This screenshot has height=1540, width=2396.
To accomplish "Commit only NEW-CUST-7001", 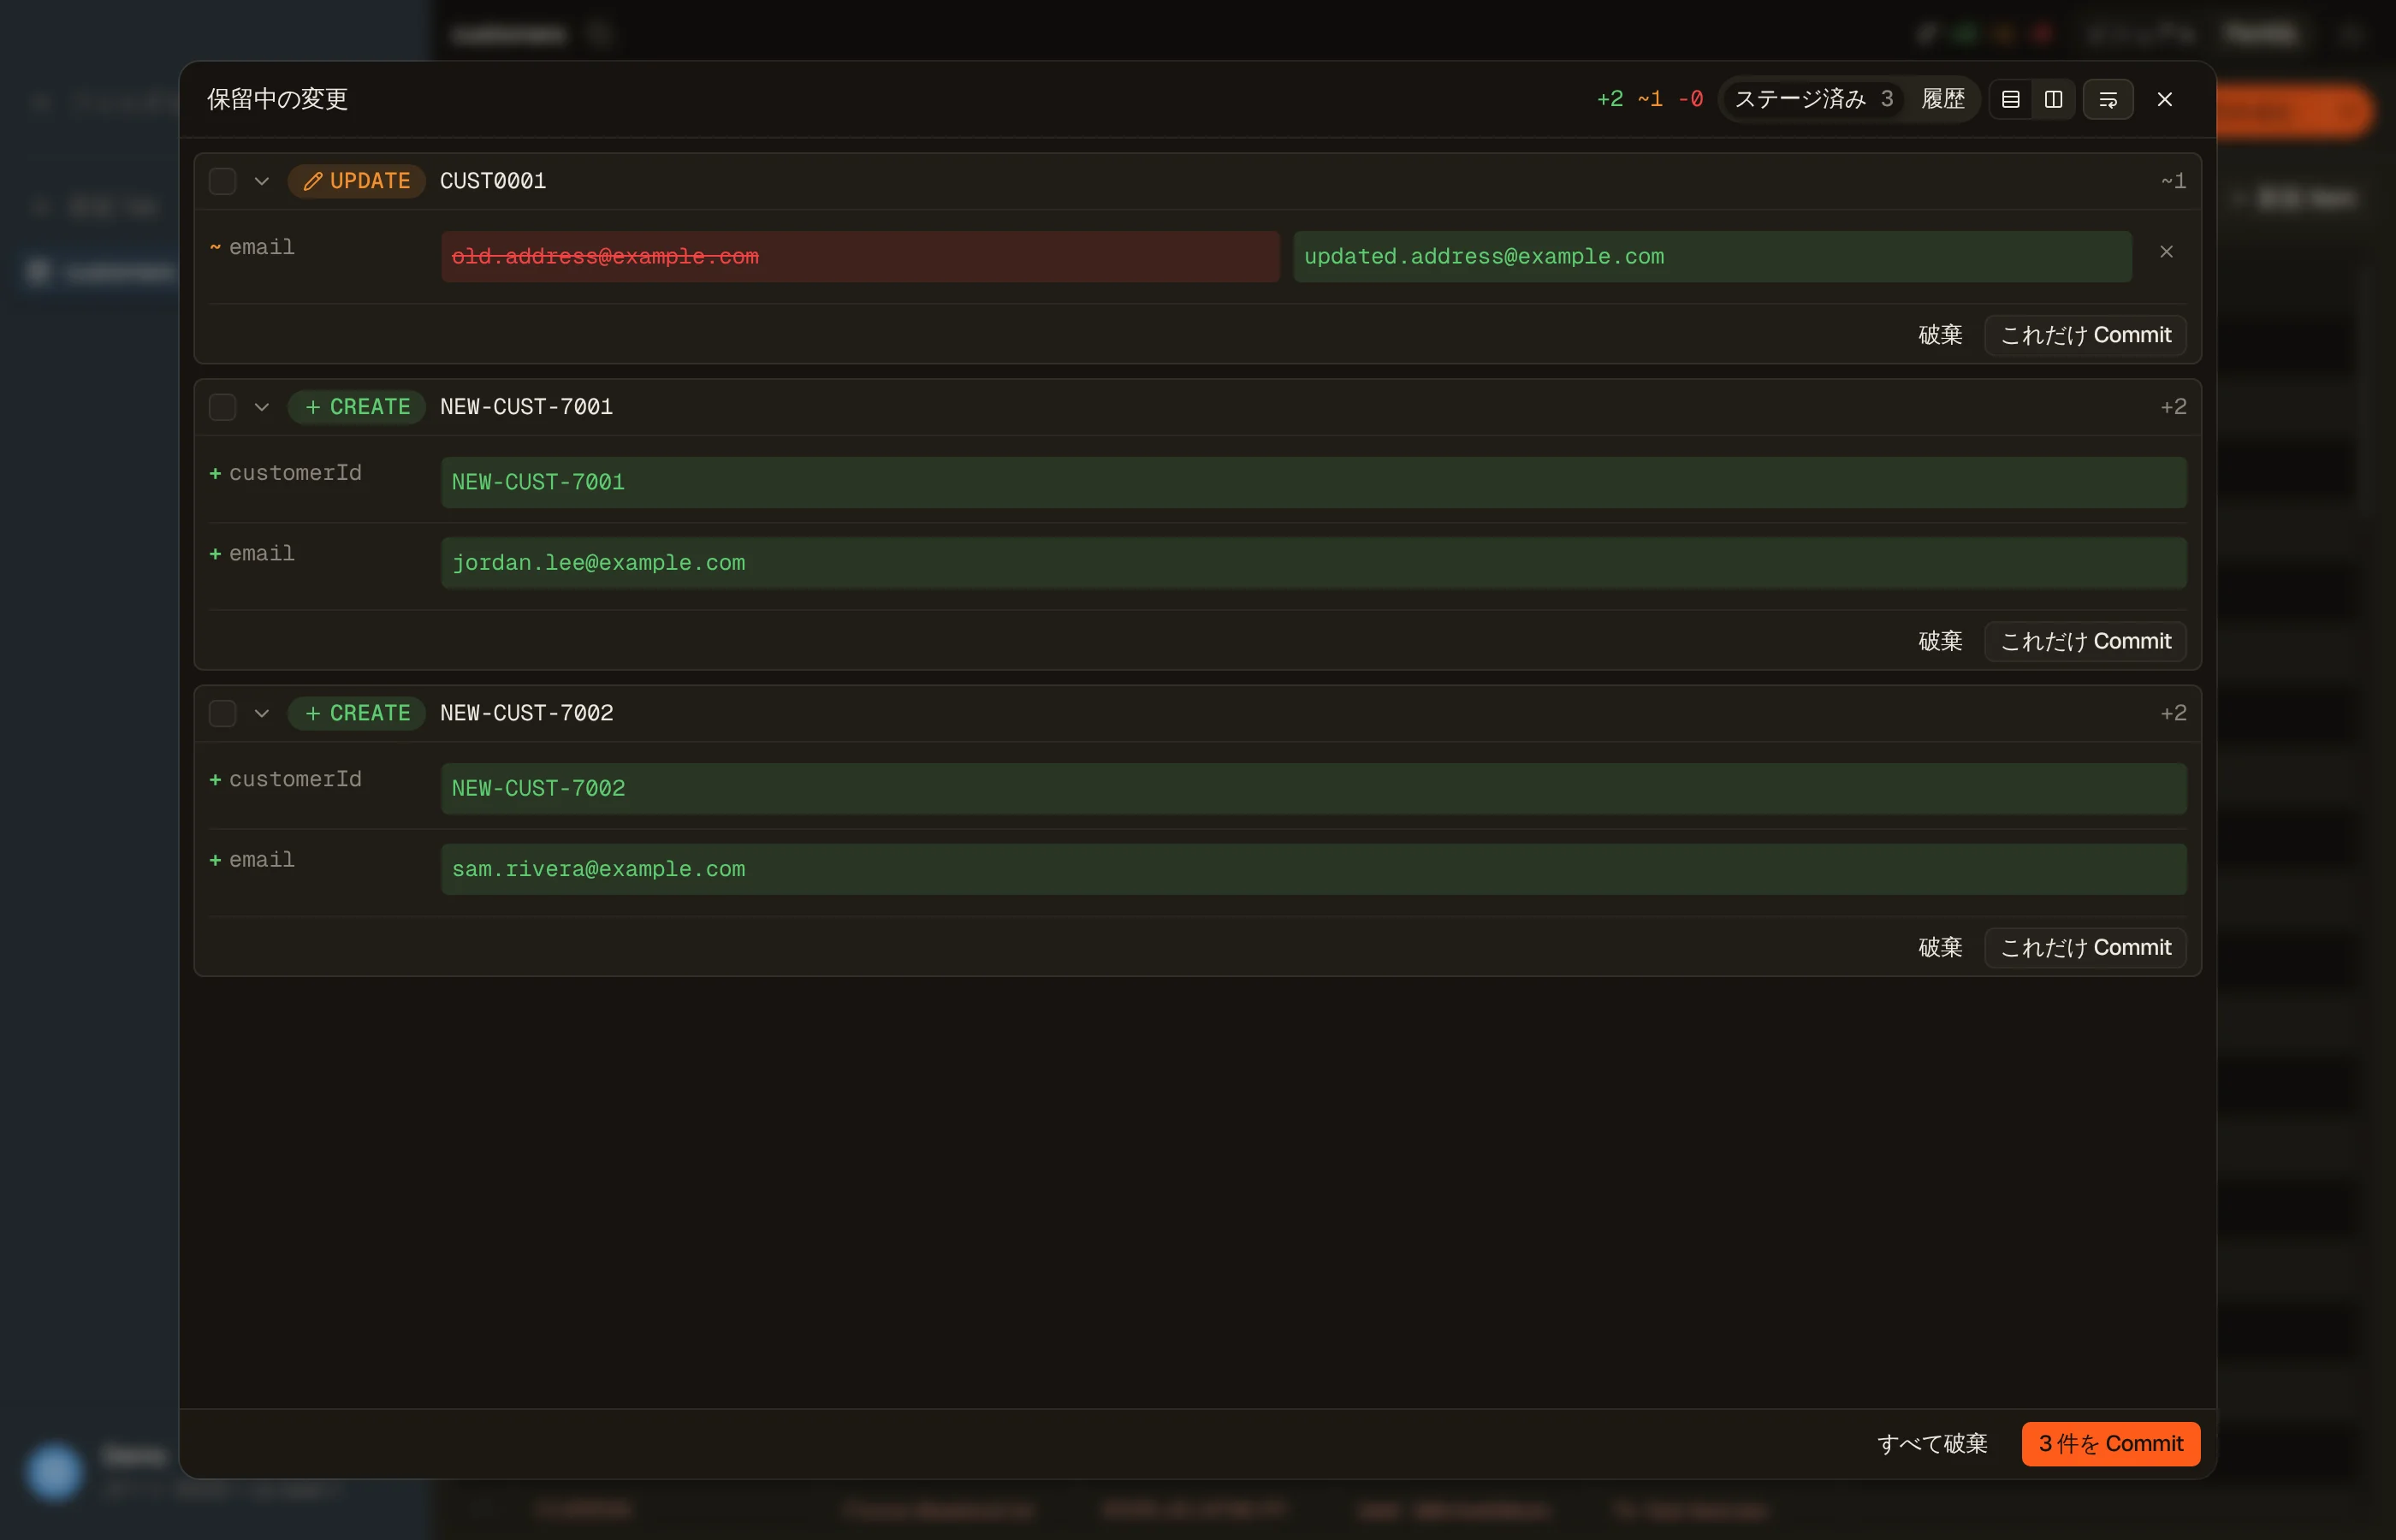I will click(2085, 641).
